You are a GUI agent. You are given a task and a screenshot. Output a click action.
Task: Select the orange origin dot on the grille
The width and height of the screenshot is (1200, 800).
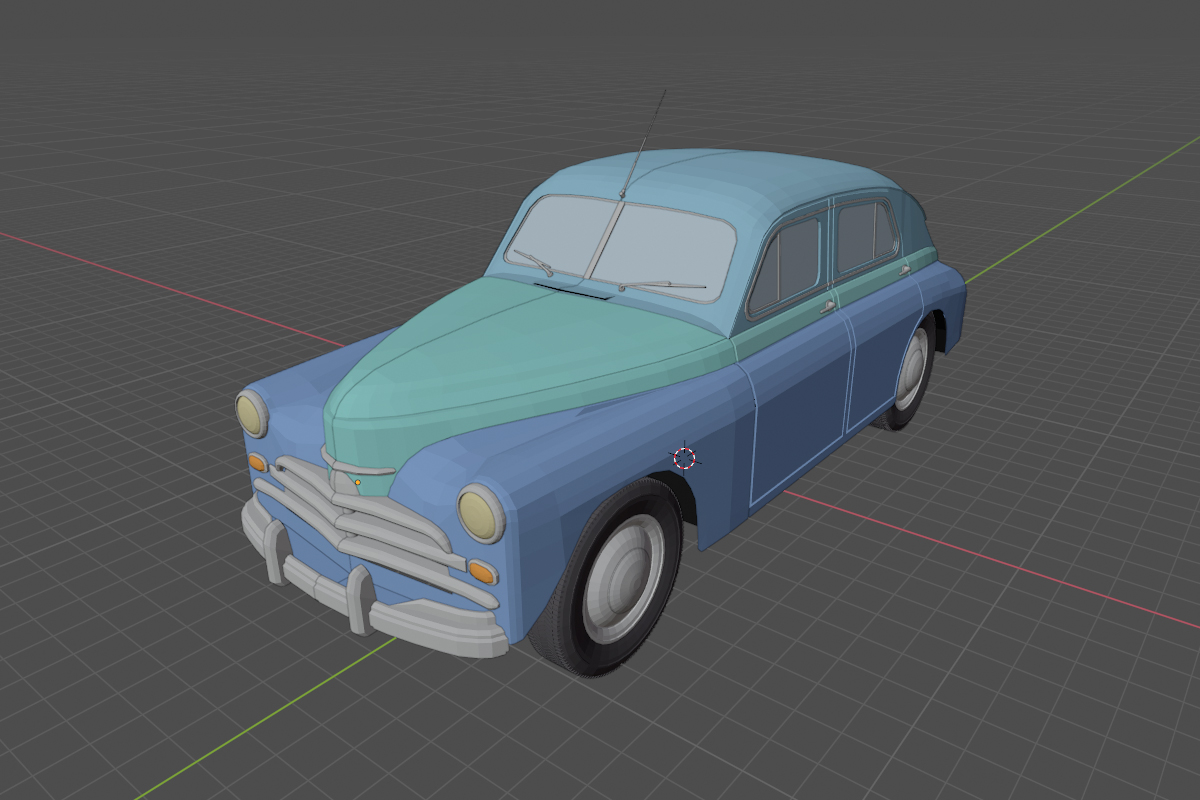[358, 483]
